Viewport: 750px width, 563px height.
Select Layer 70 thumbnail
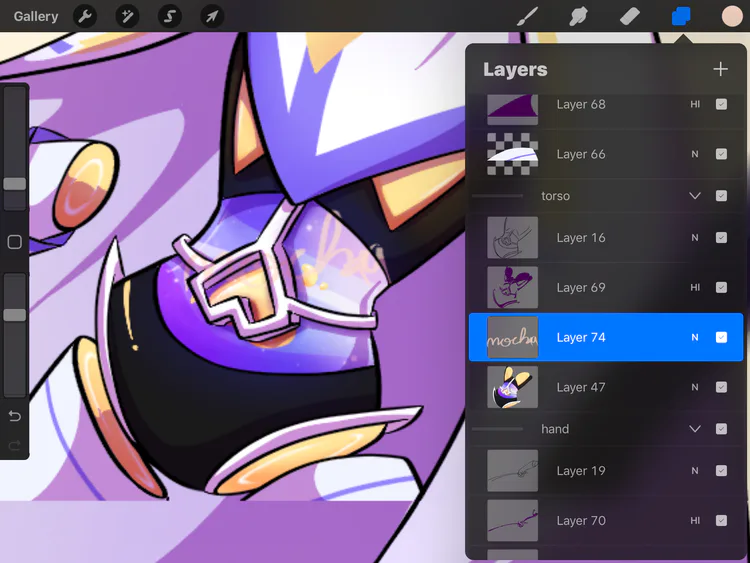tap(512, 520)
